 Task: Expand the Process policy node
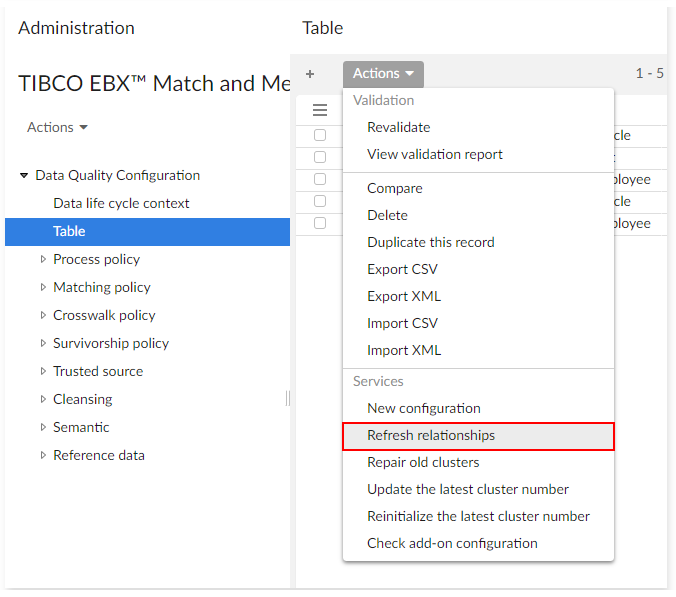point(43,259)
